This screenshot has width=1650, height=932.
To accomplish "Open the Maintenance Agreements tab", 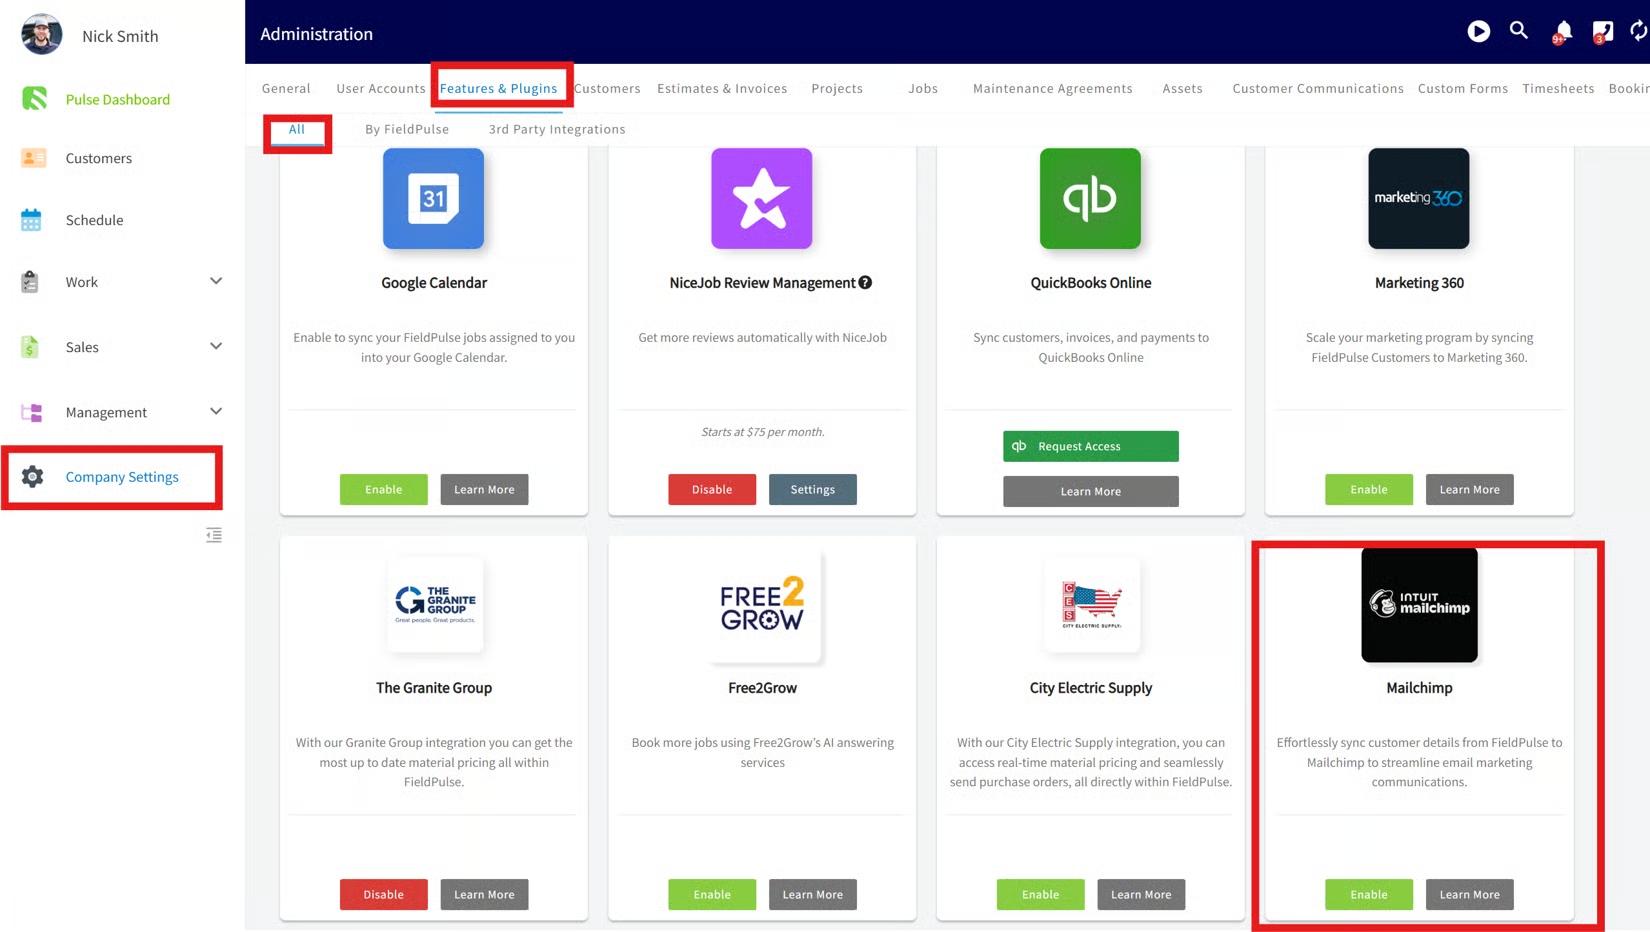I will [1053, 88].
